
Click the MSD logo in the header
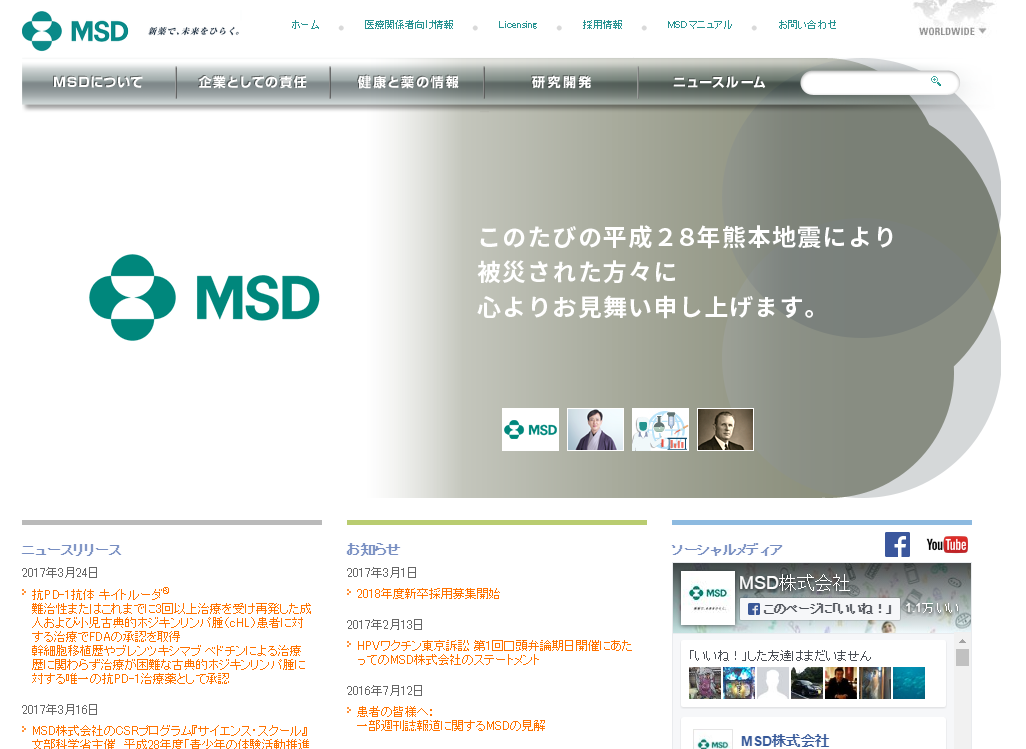(x=75, y=31)
